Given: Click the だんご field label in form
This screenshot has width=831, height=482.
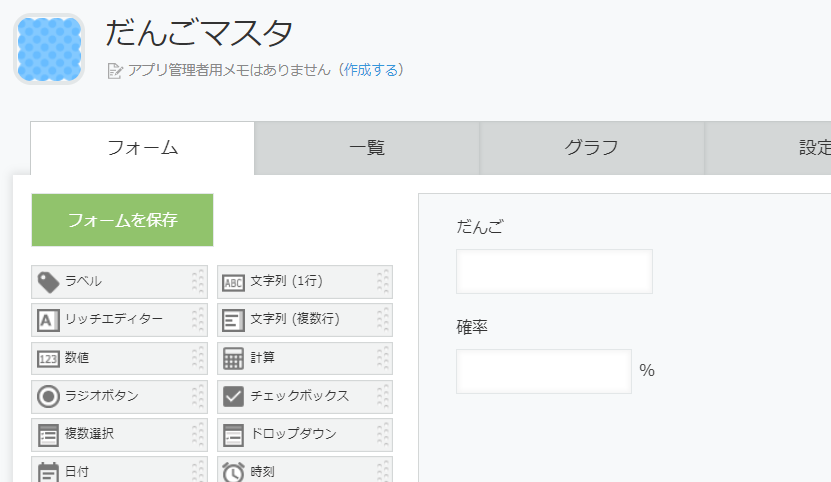Looking at the screenshot, I should [x=480, y=227].
